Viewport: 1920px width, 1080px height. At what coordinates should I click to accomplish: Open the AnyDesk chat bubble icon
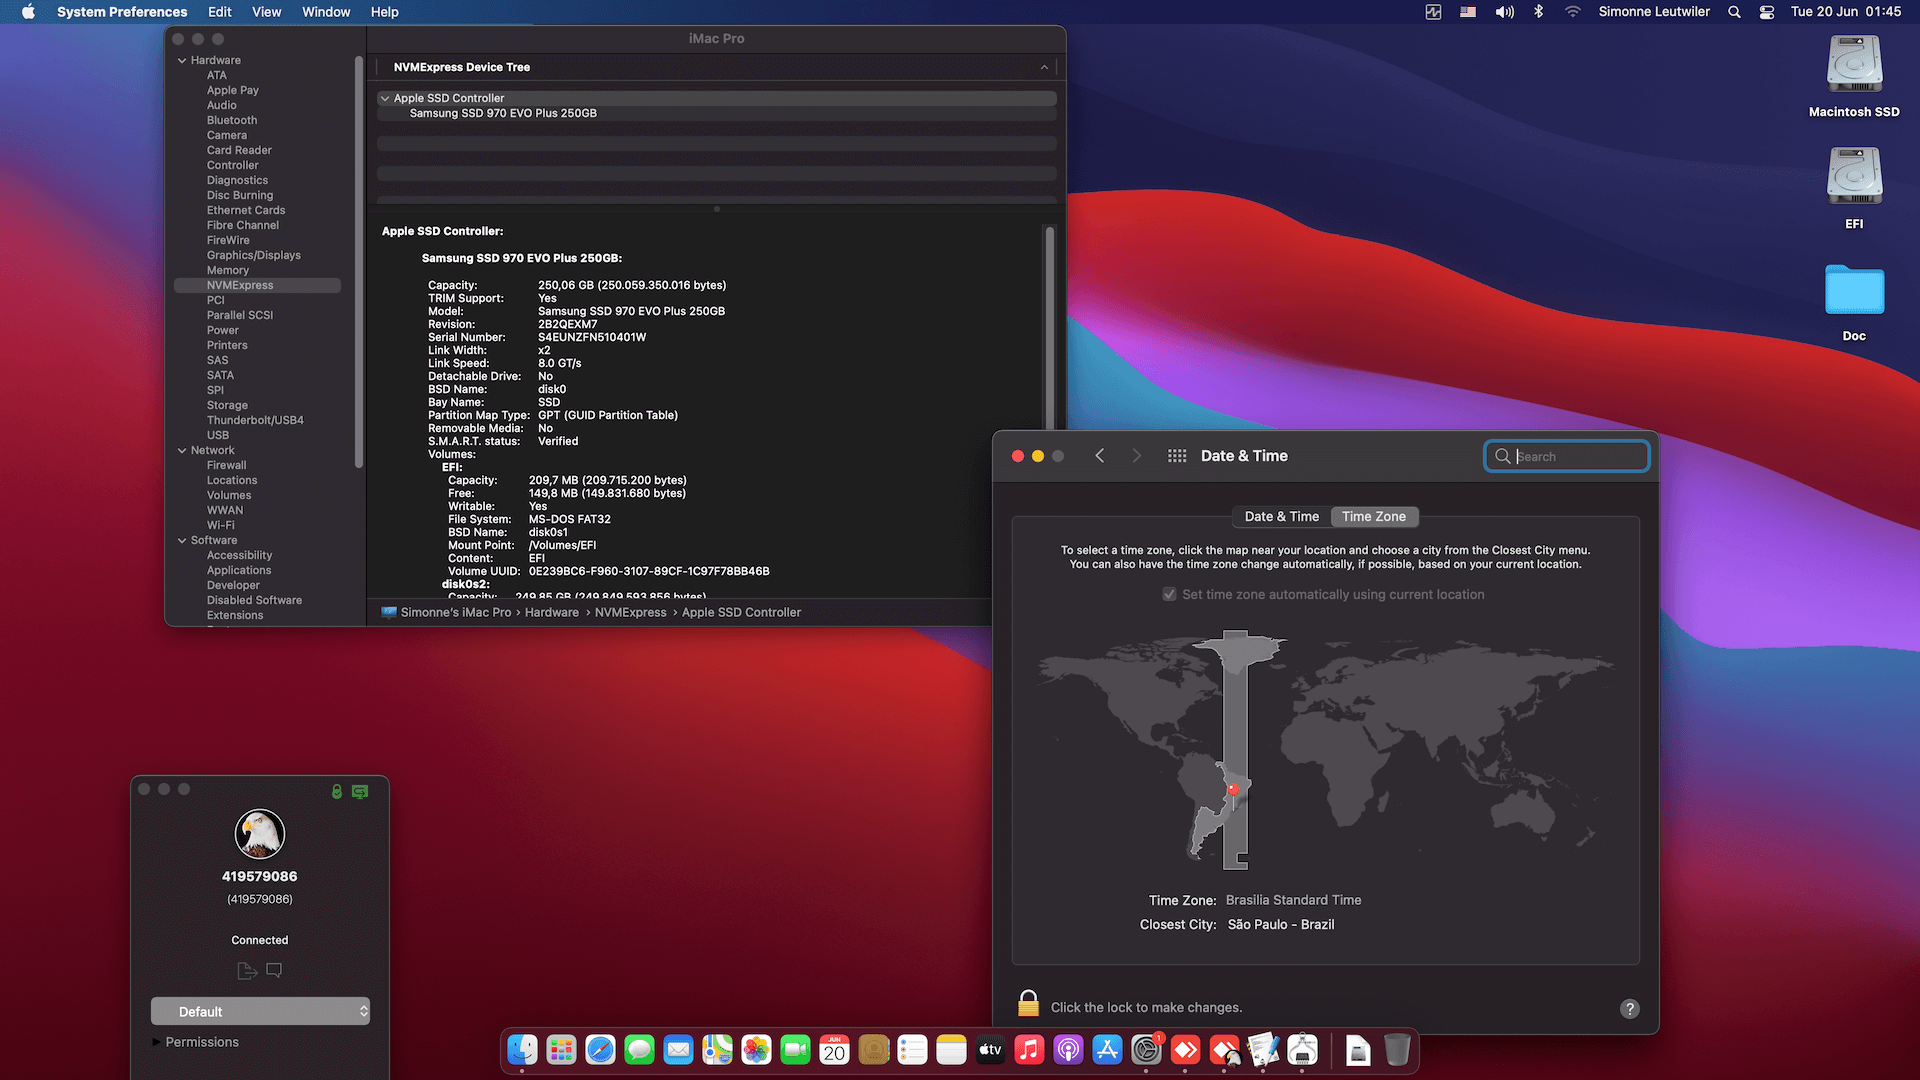coord(274,970)
